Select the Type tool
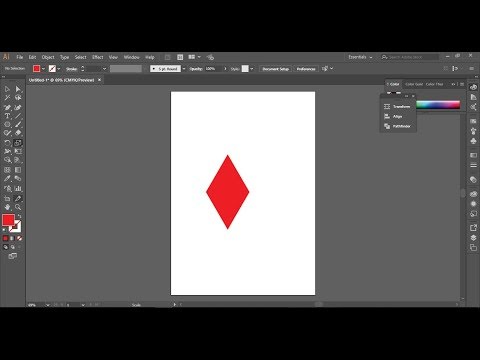Screen dimensions: 480x360 click(x=7, y=116)
